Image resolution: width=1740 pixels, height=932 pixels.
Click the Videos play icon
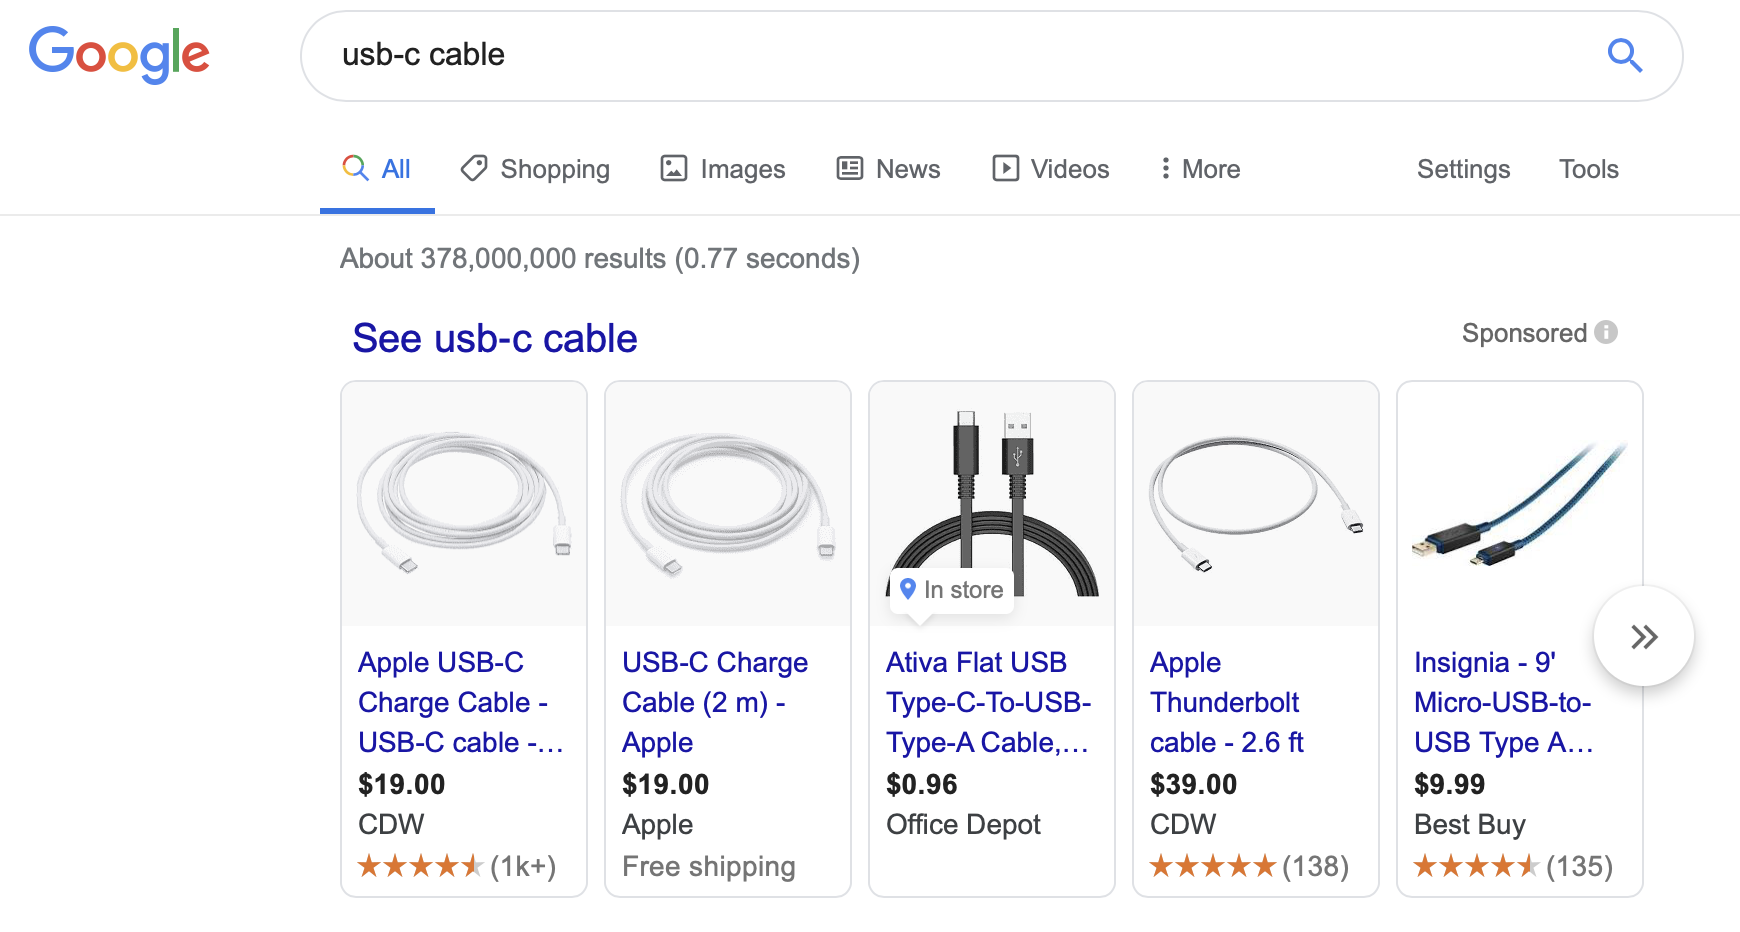(x=1006, y=168)
